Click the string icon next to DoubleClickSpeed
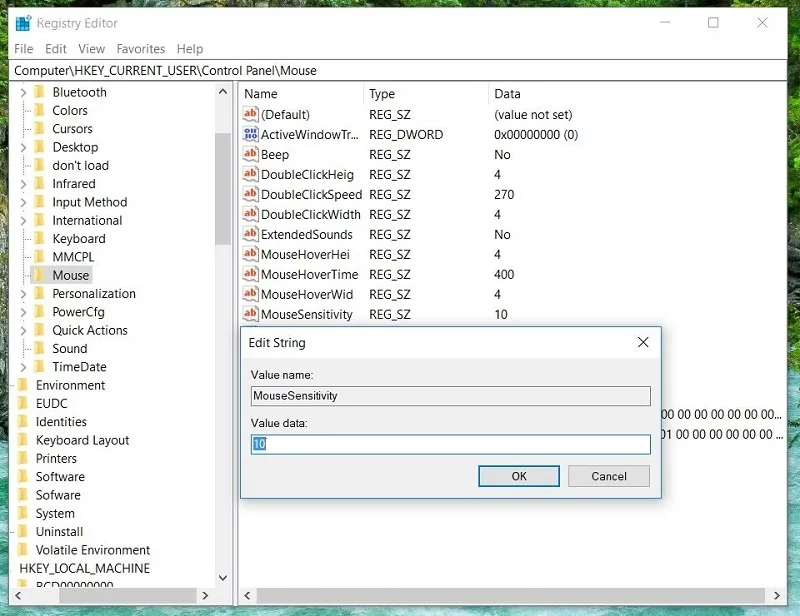Screen dimensions: 800x616 click(251, 194)
